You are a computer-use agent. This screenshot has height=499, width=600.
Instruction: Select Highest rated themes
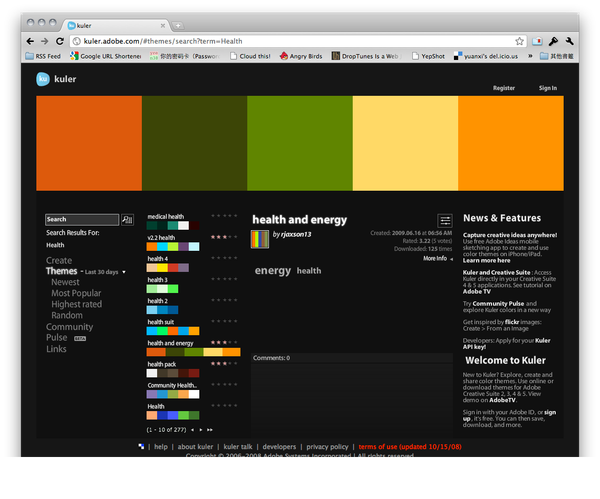click(x=77, y=305)
